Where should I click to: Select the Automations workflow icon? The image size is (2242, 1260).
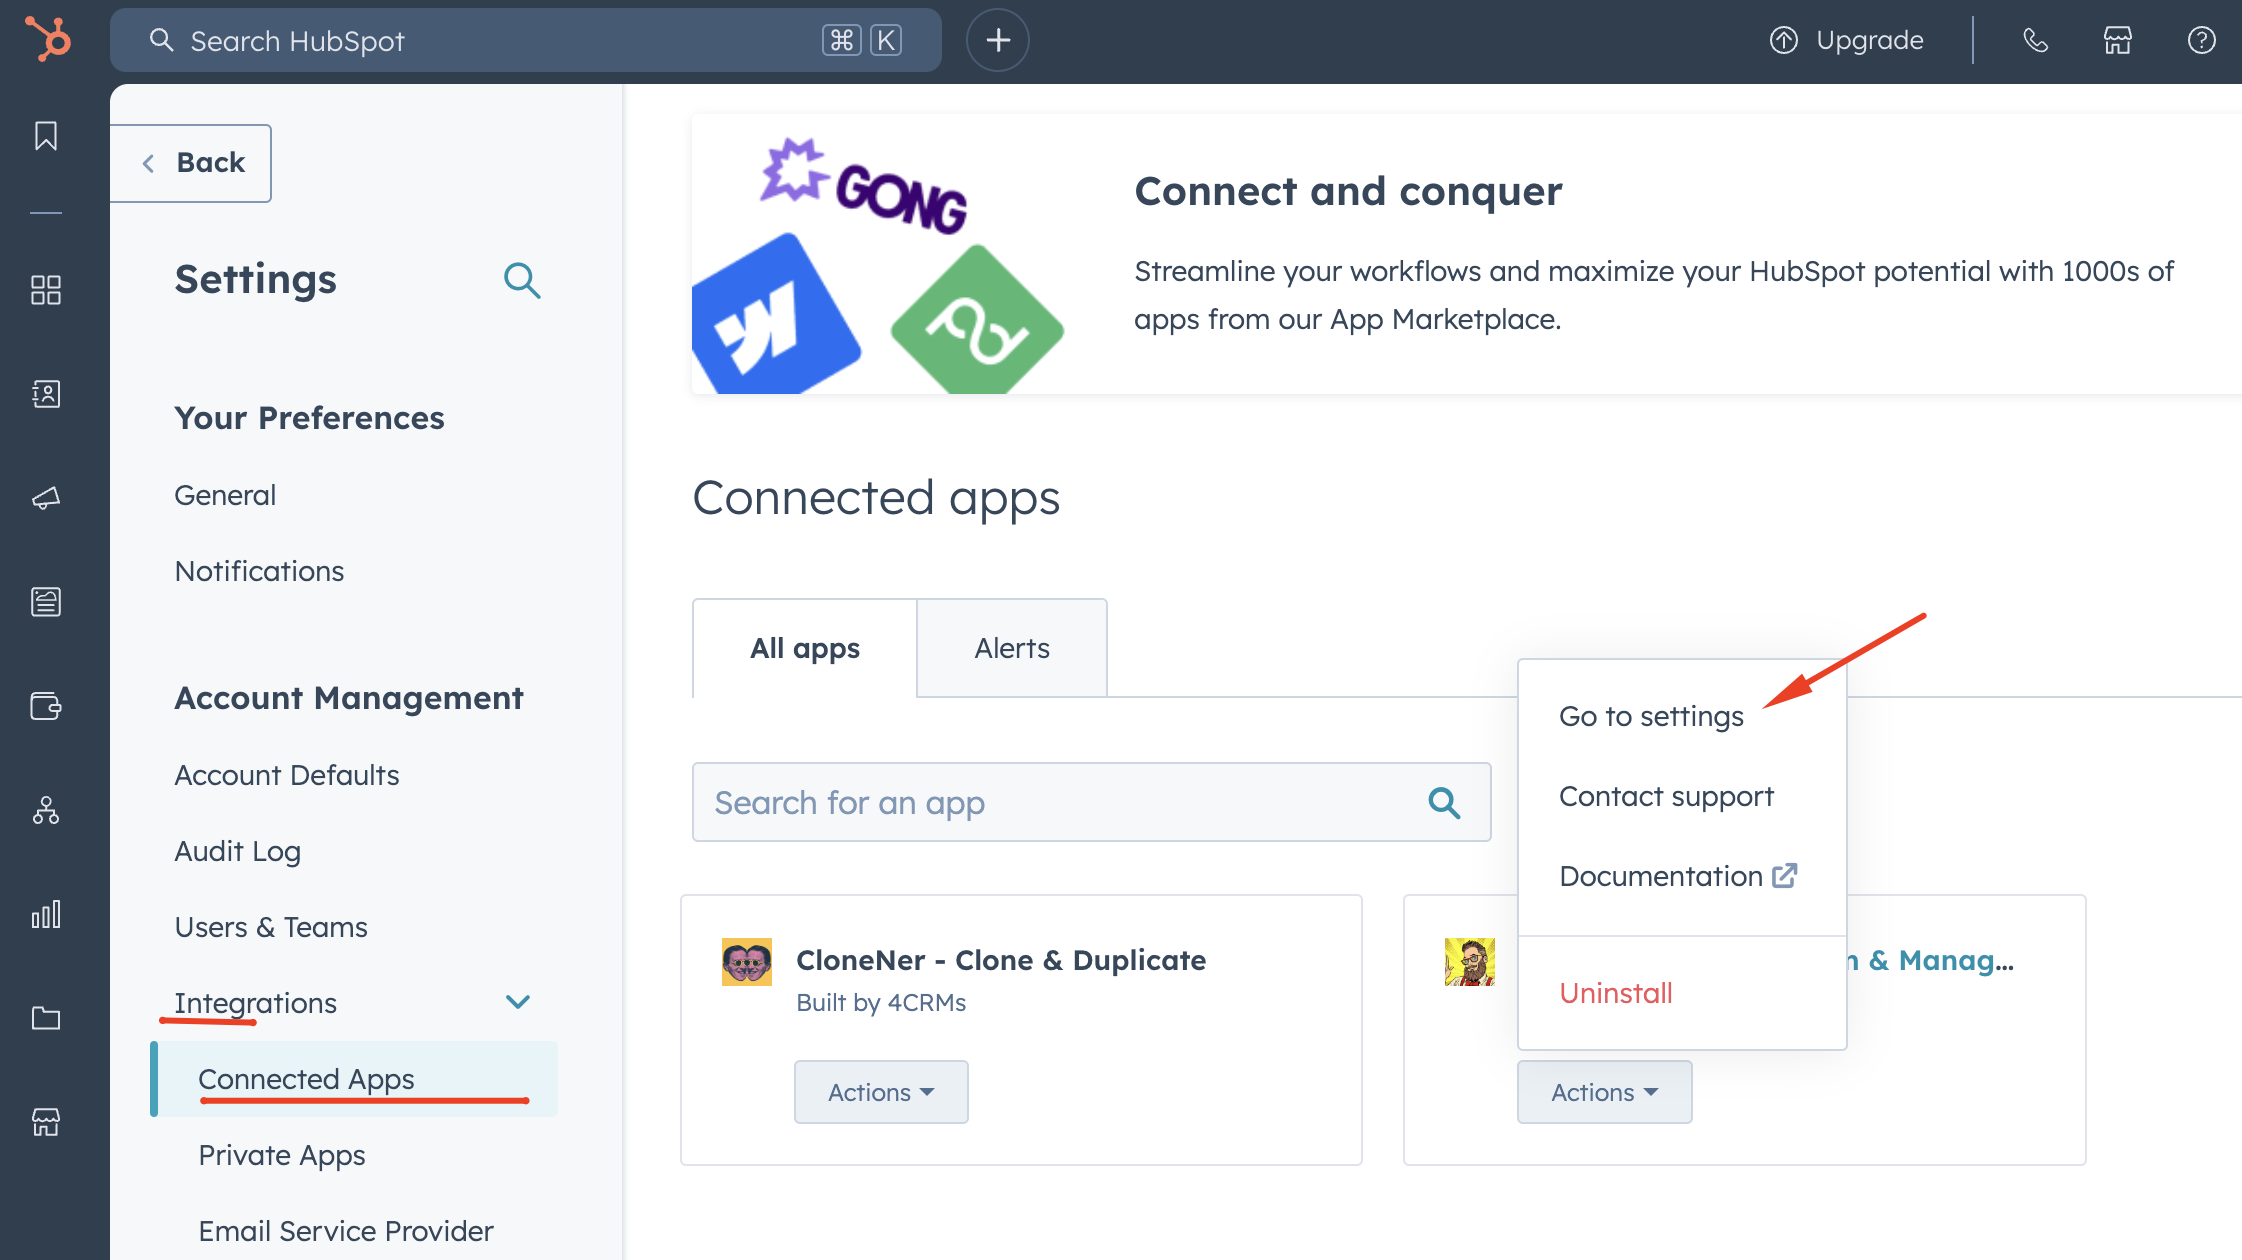[46, 812]
